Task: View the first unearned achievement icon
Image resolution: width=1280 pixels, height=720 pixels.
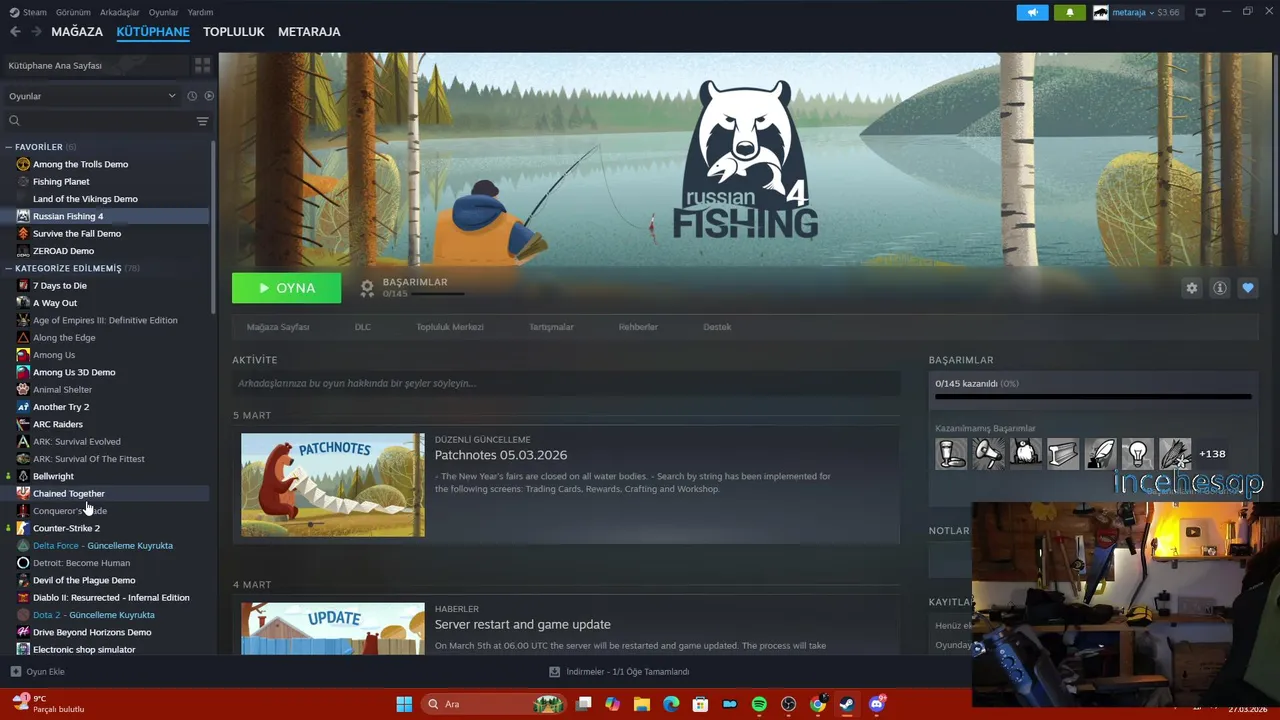Action: 951,454
